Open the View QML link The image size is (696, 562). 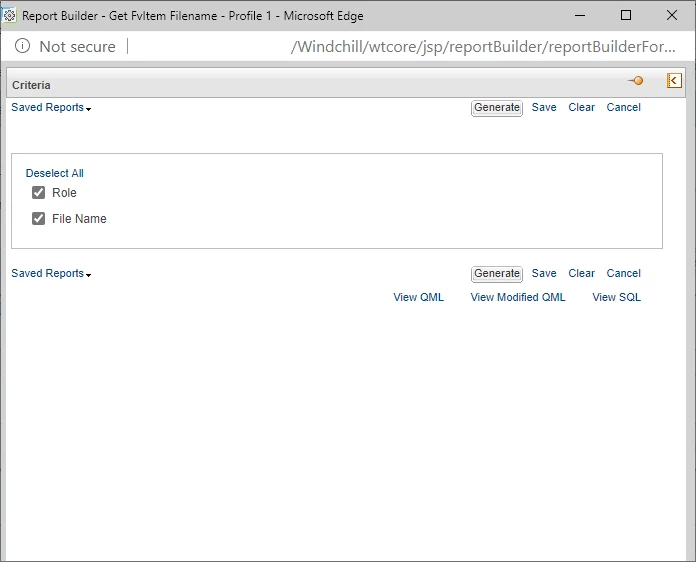point(419,297)
